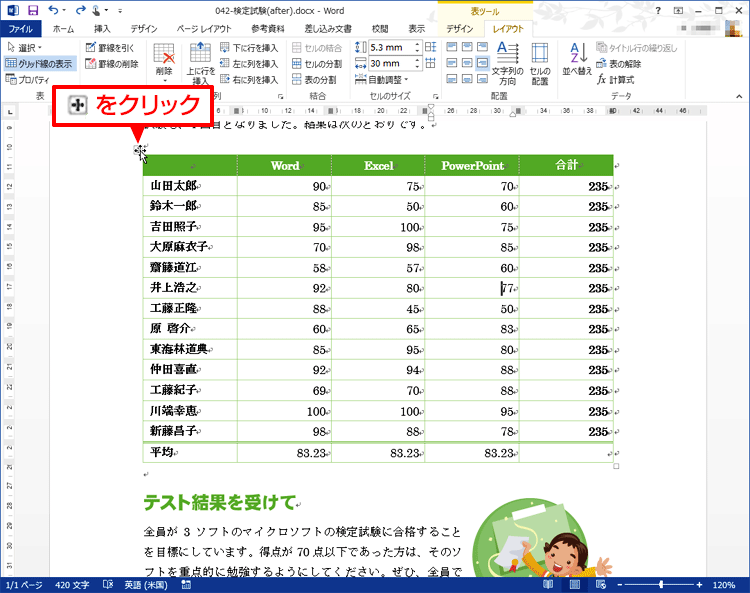Switch to the Review (校閲) tab
750x593 pixels.
(380, 29)
